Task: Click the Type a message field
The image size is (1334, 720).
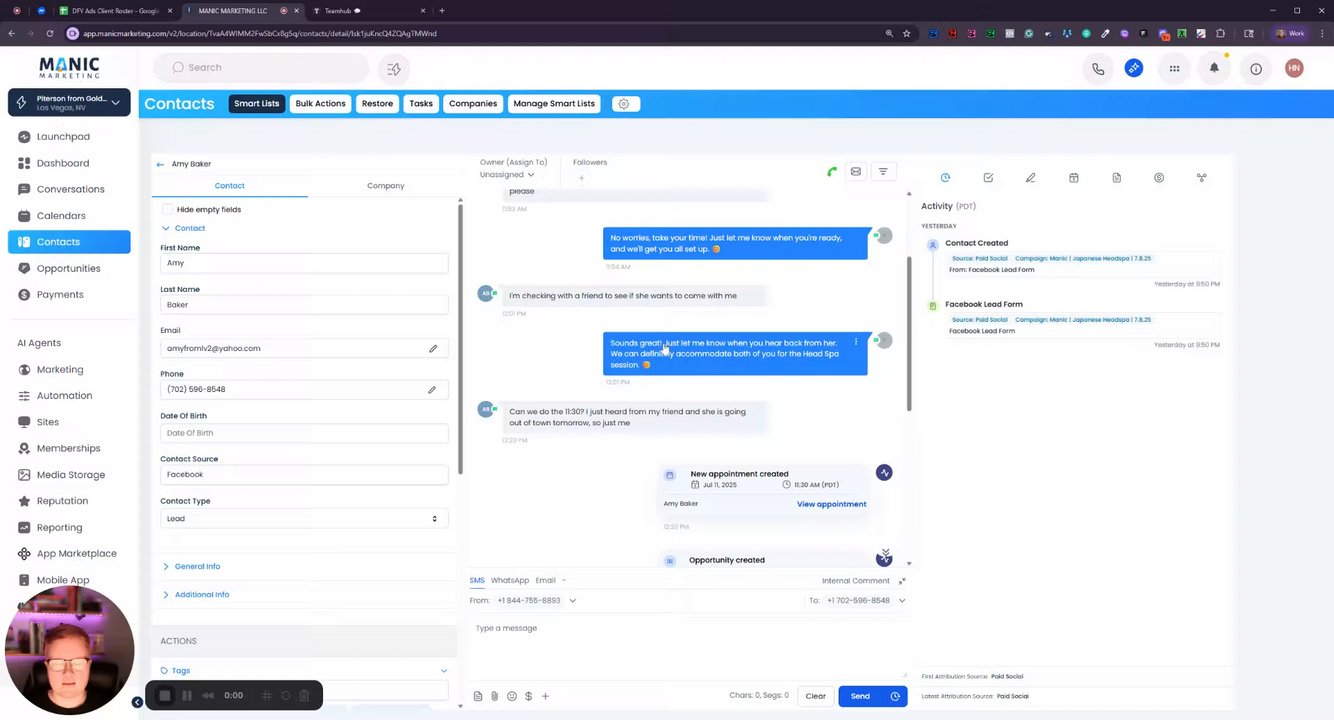Action: [x=688, y=642]
